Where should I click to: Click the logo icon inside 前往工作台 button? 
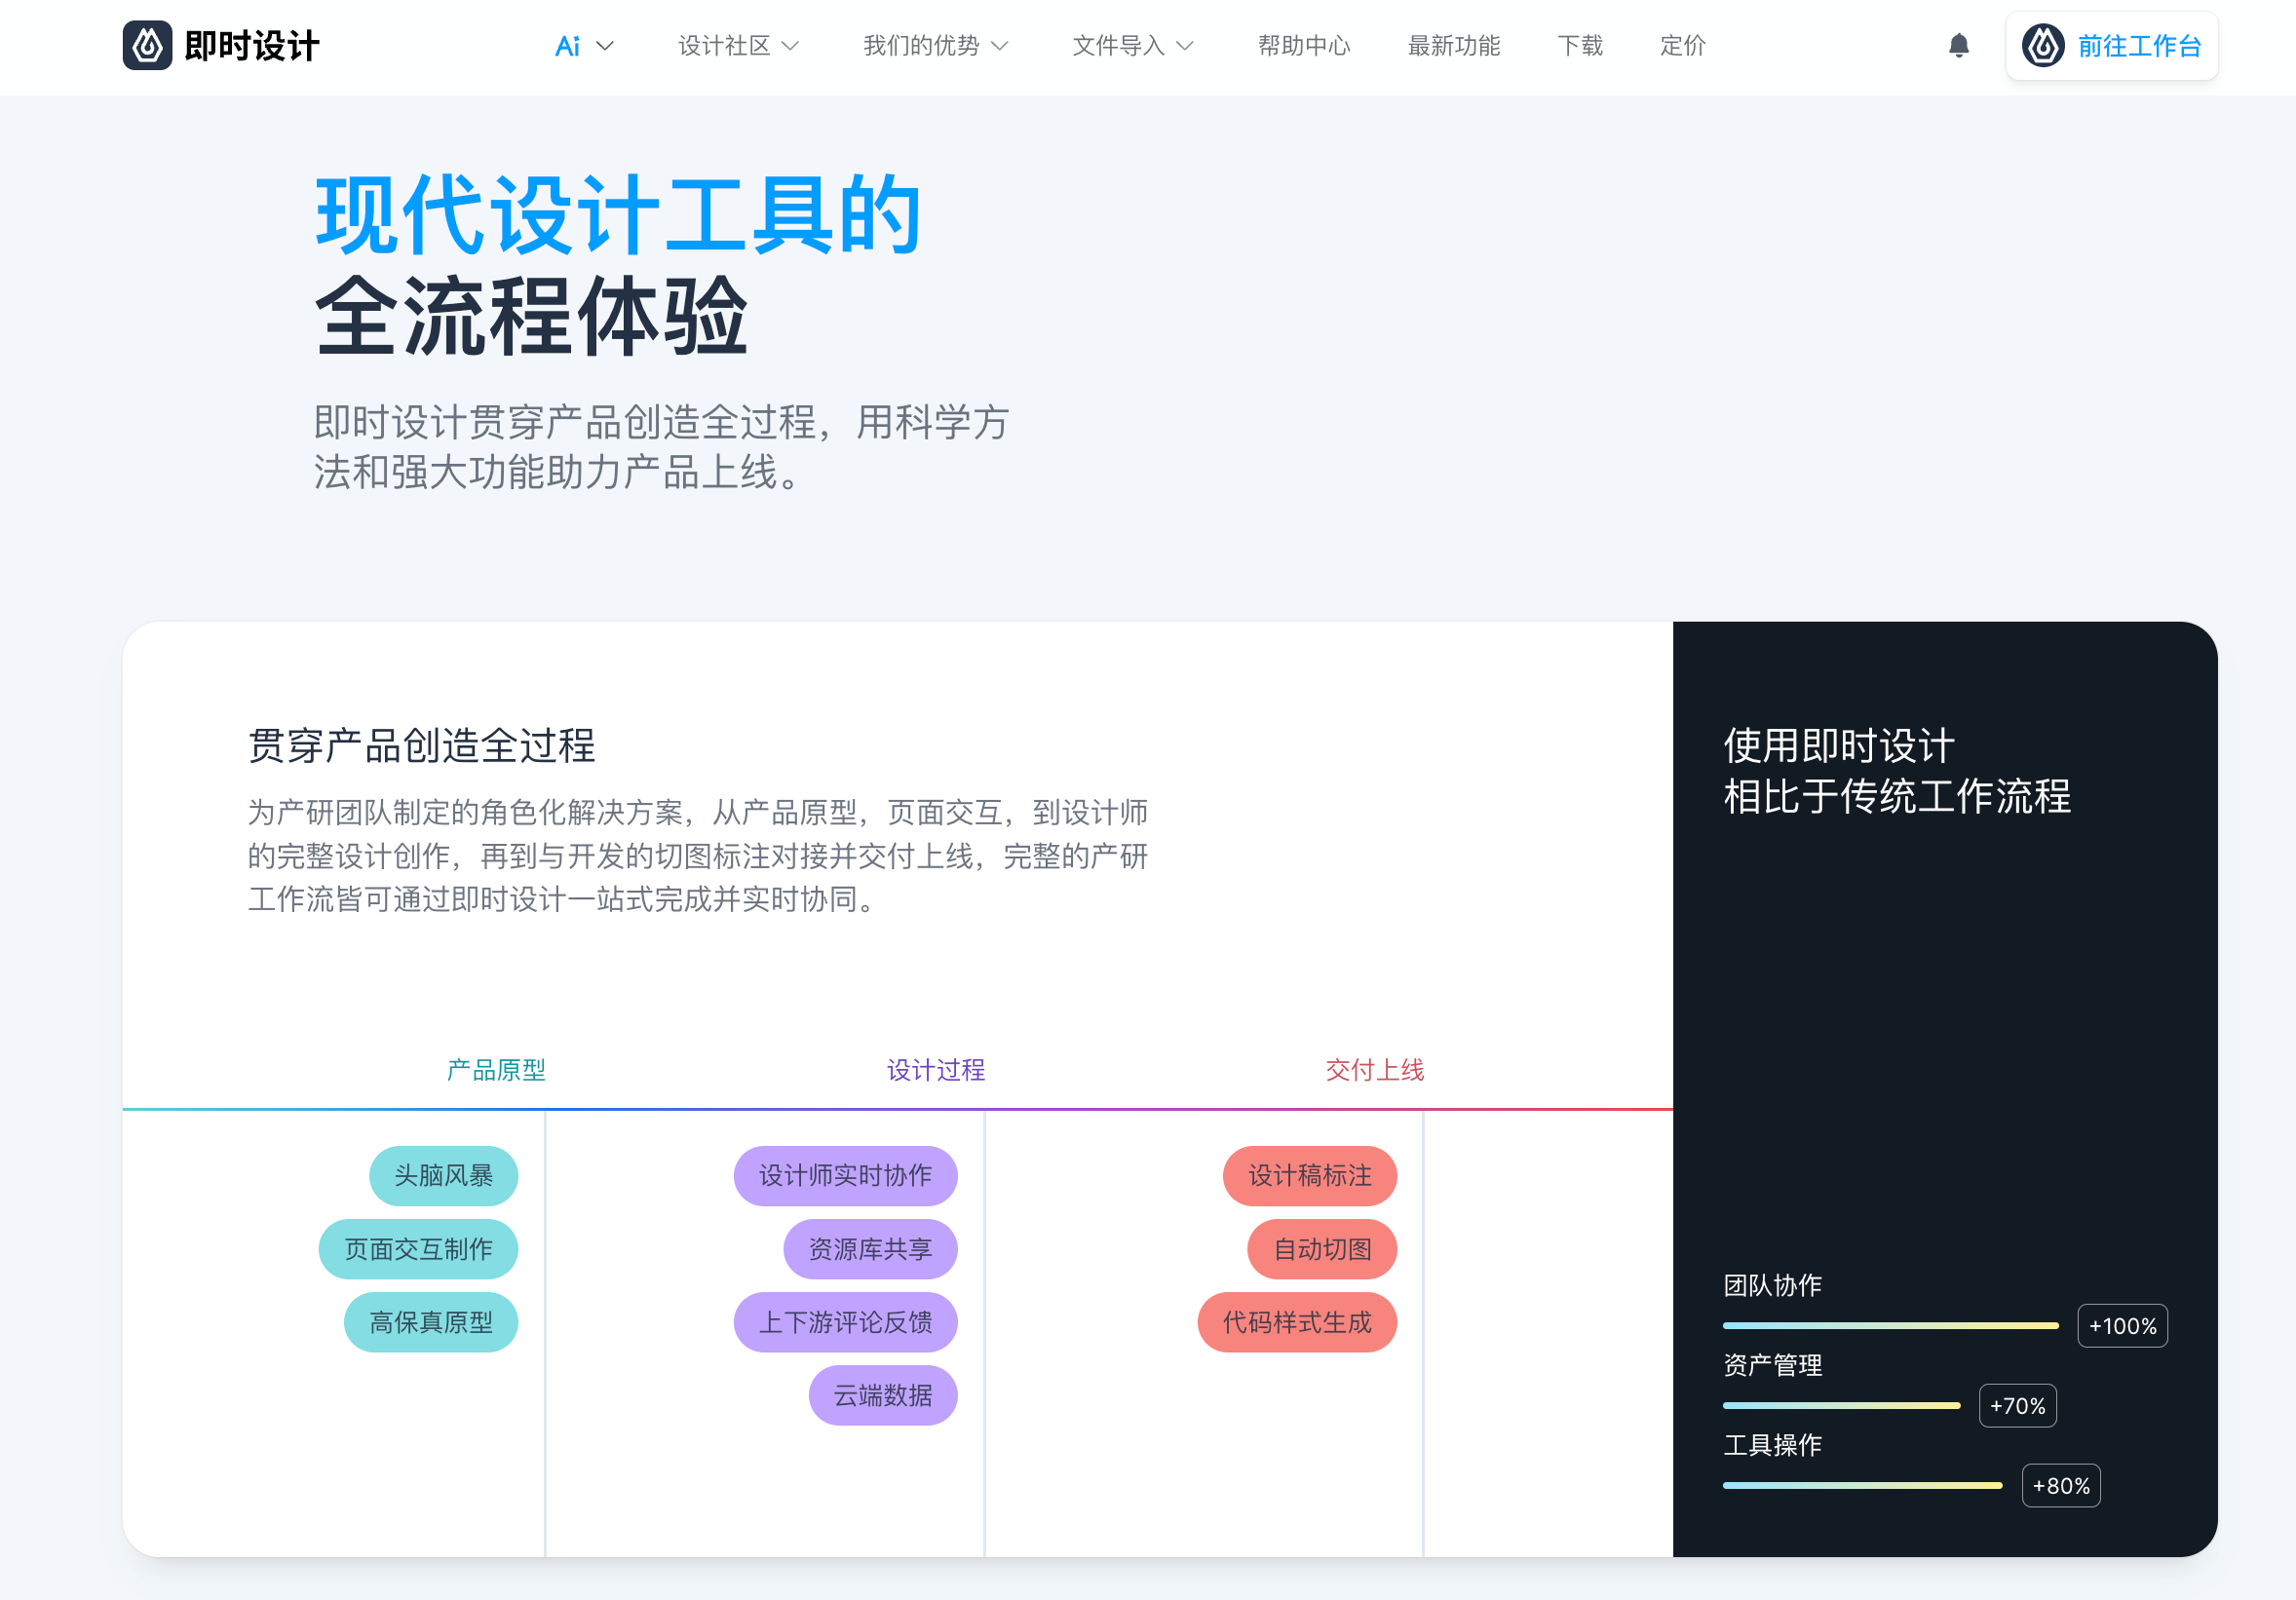2043,46
